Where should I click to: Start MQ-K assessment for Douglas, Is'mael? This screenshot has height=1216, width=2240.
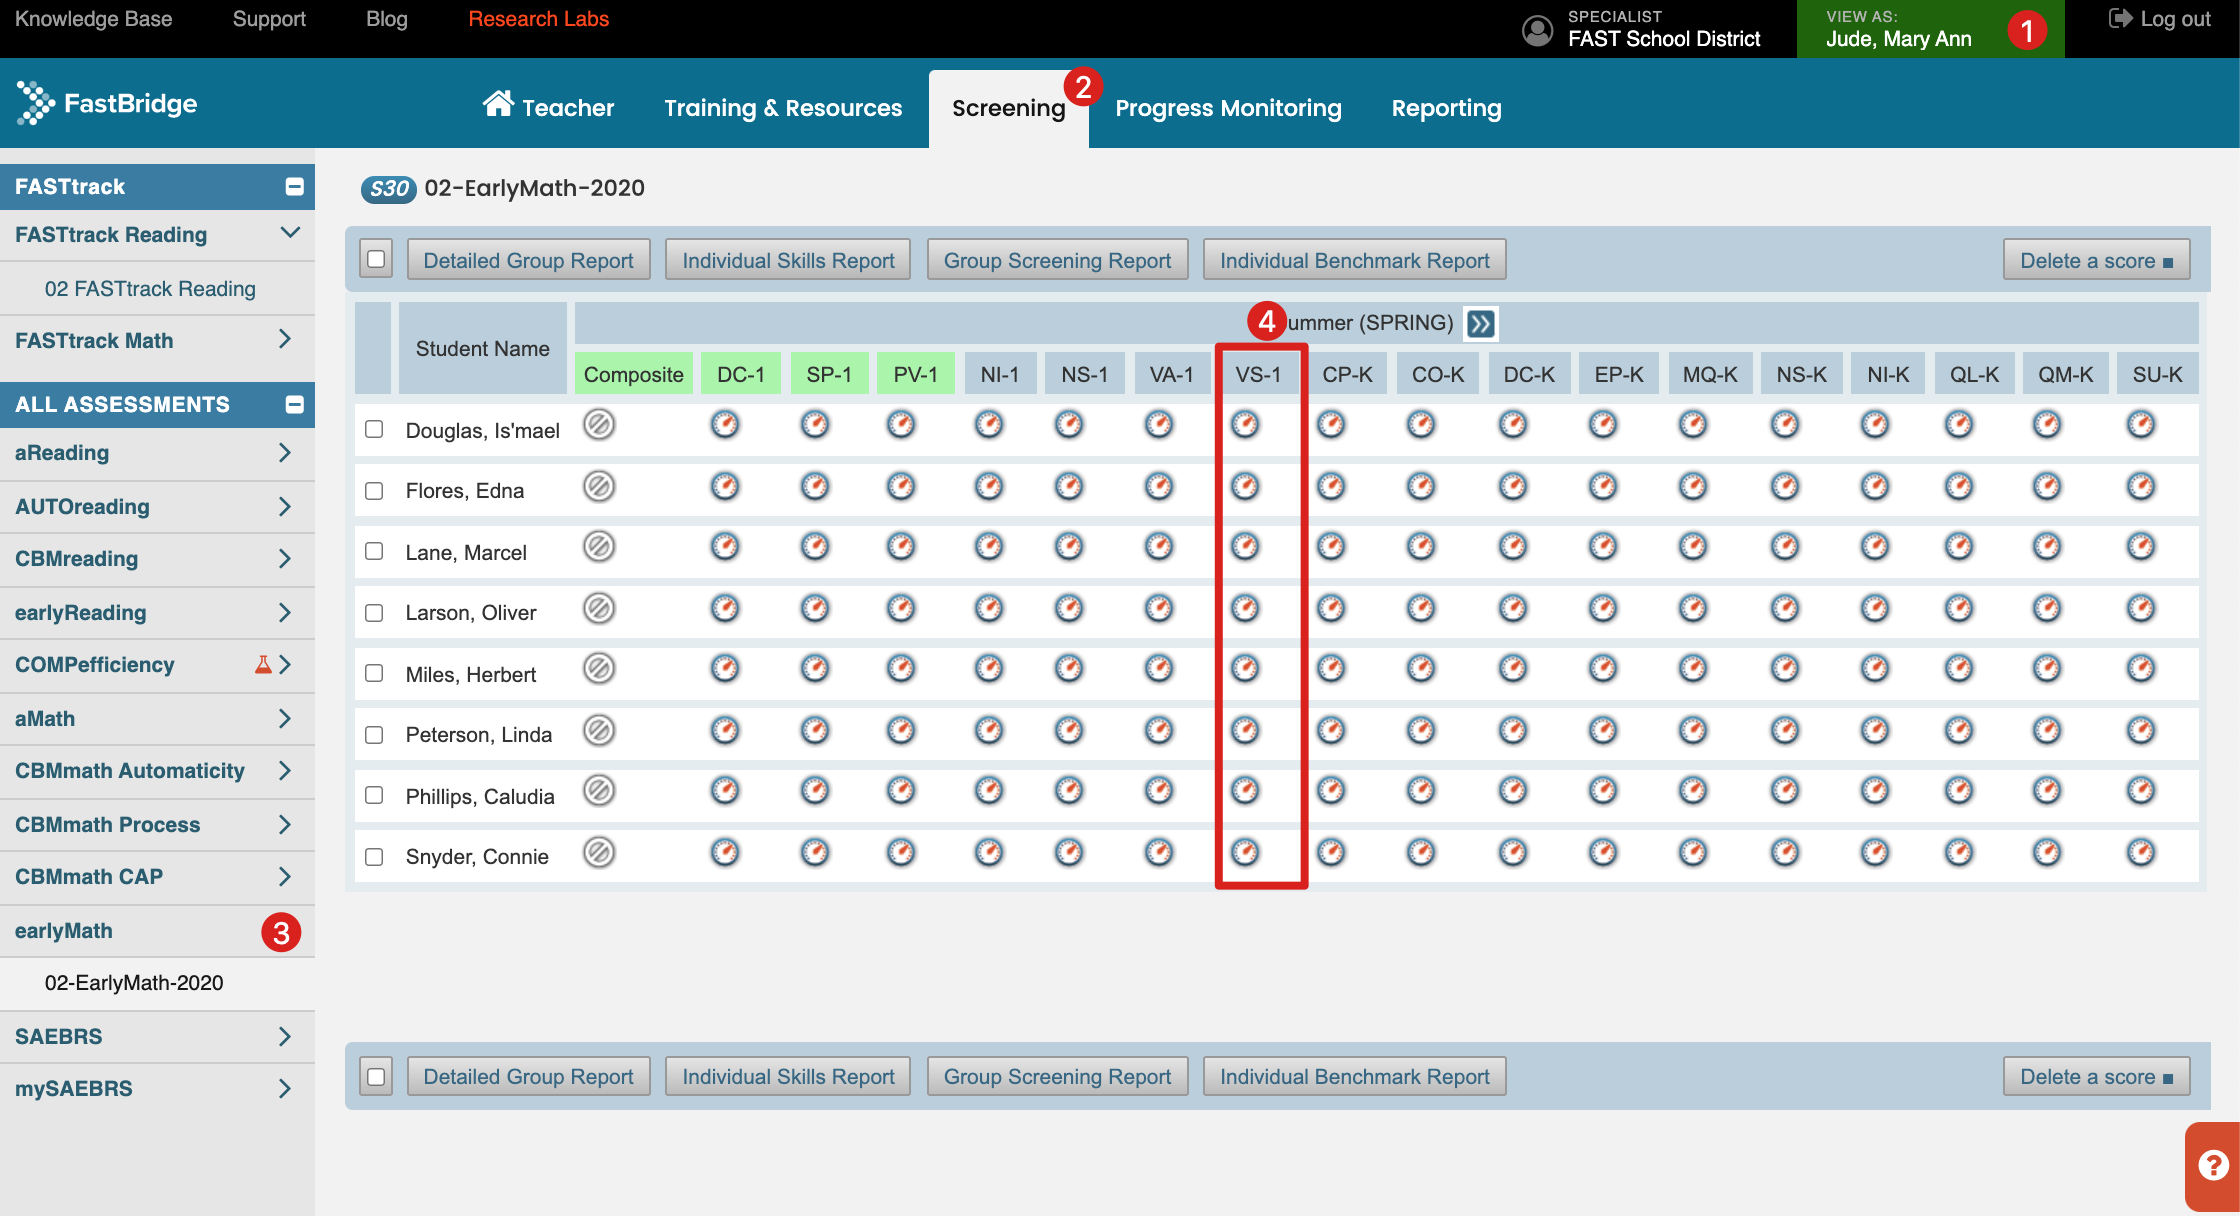point(1693,425)
